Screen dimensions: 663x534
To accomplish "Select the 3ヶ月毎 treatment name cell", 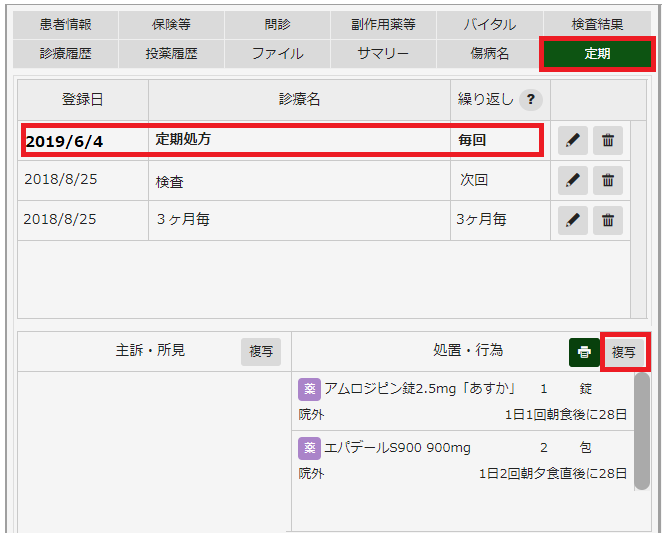I will point(299,220).
